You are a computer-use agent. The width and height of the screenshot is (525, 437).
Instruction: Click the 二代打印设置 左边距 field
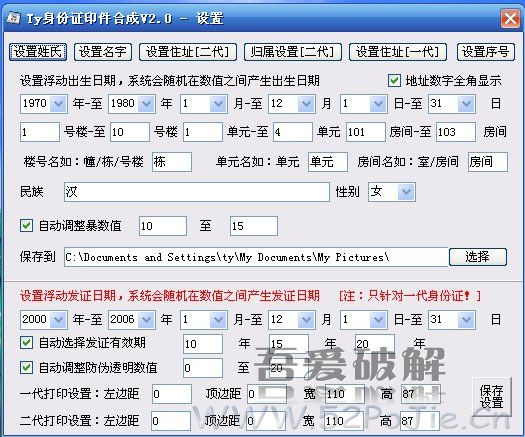pos(171,421)
